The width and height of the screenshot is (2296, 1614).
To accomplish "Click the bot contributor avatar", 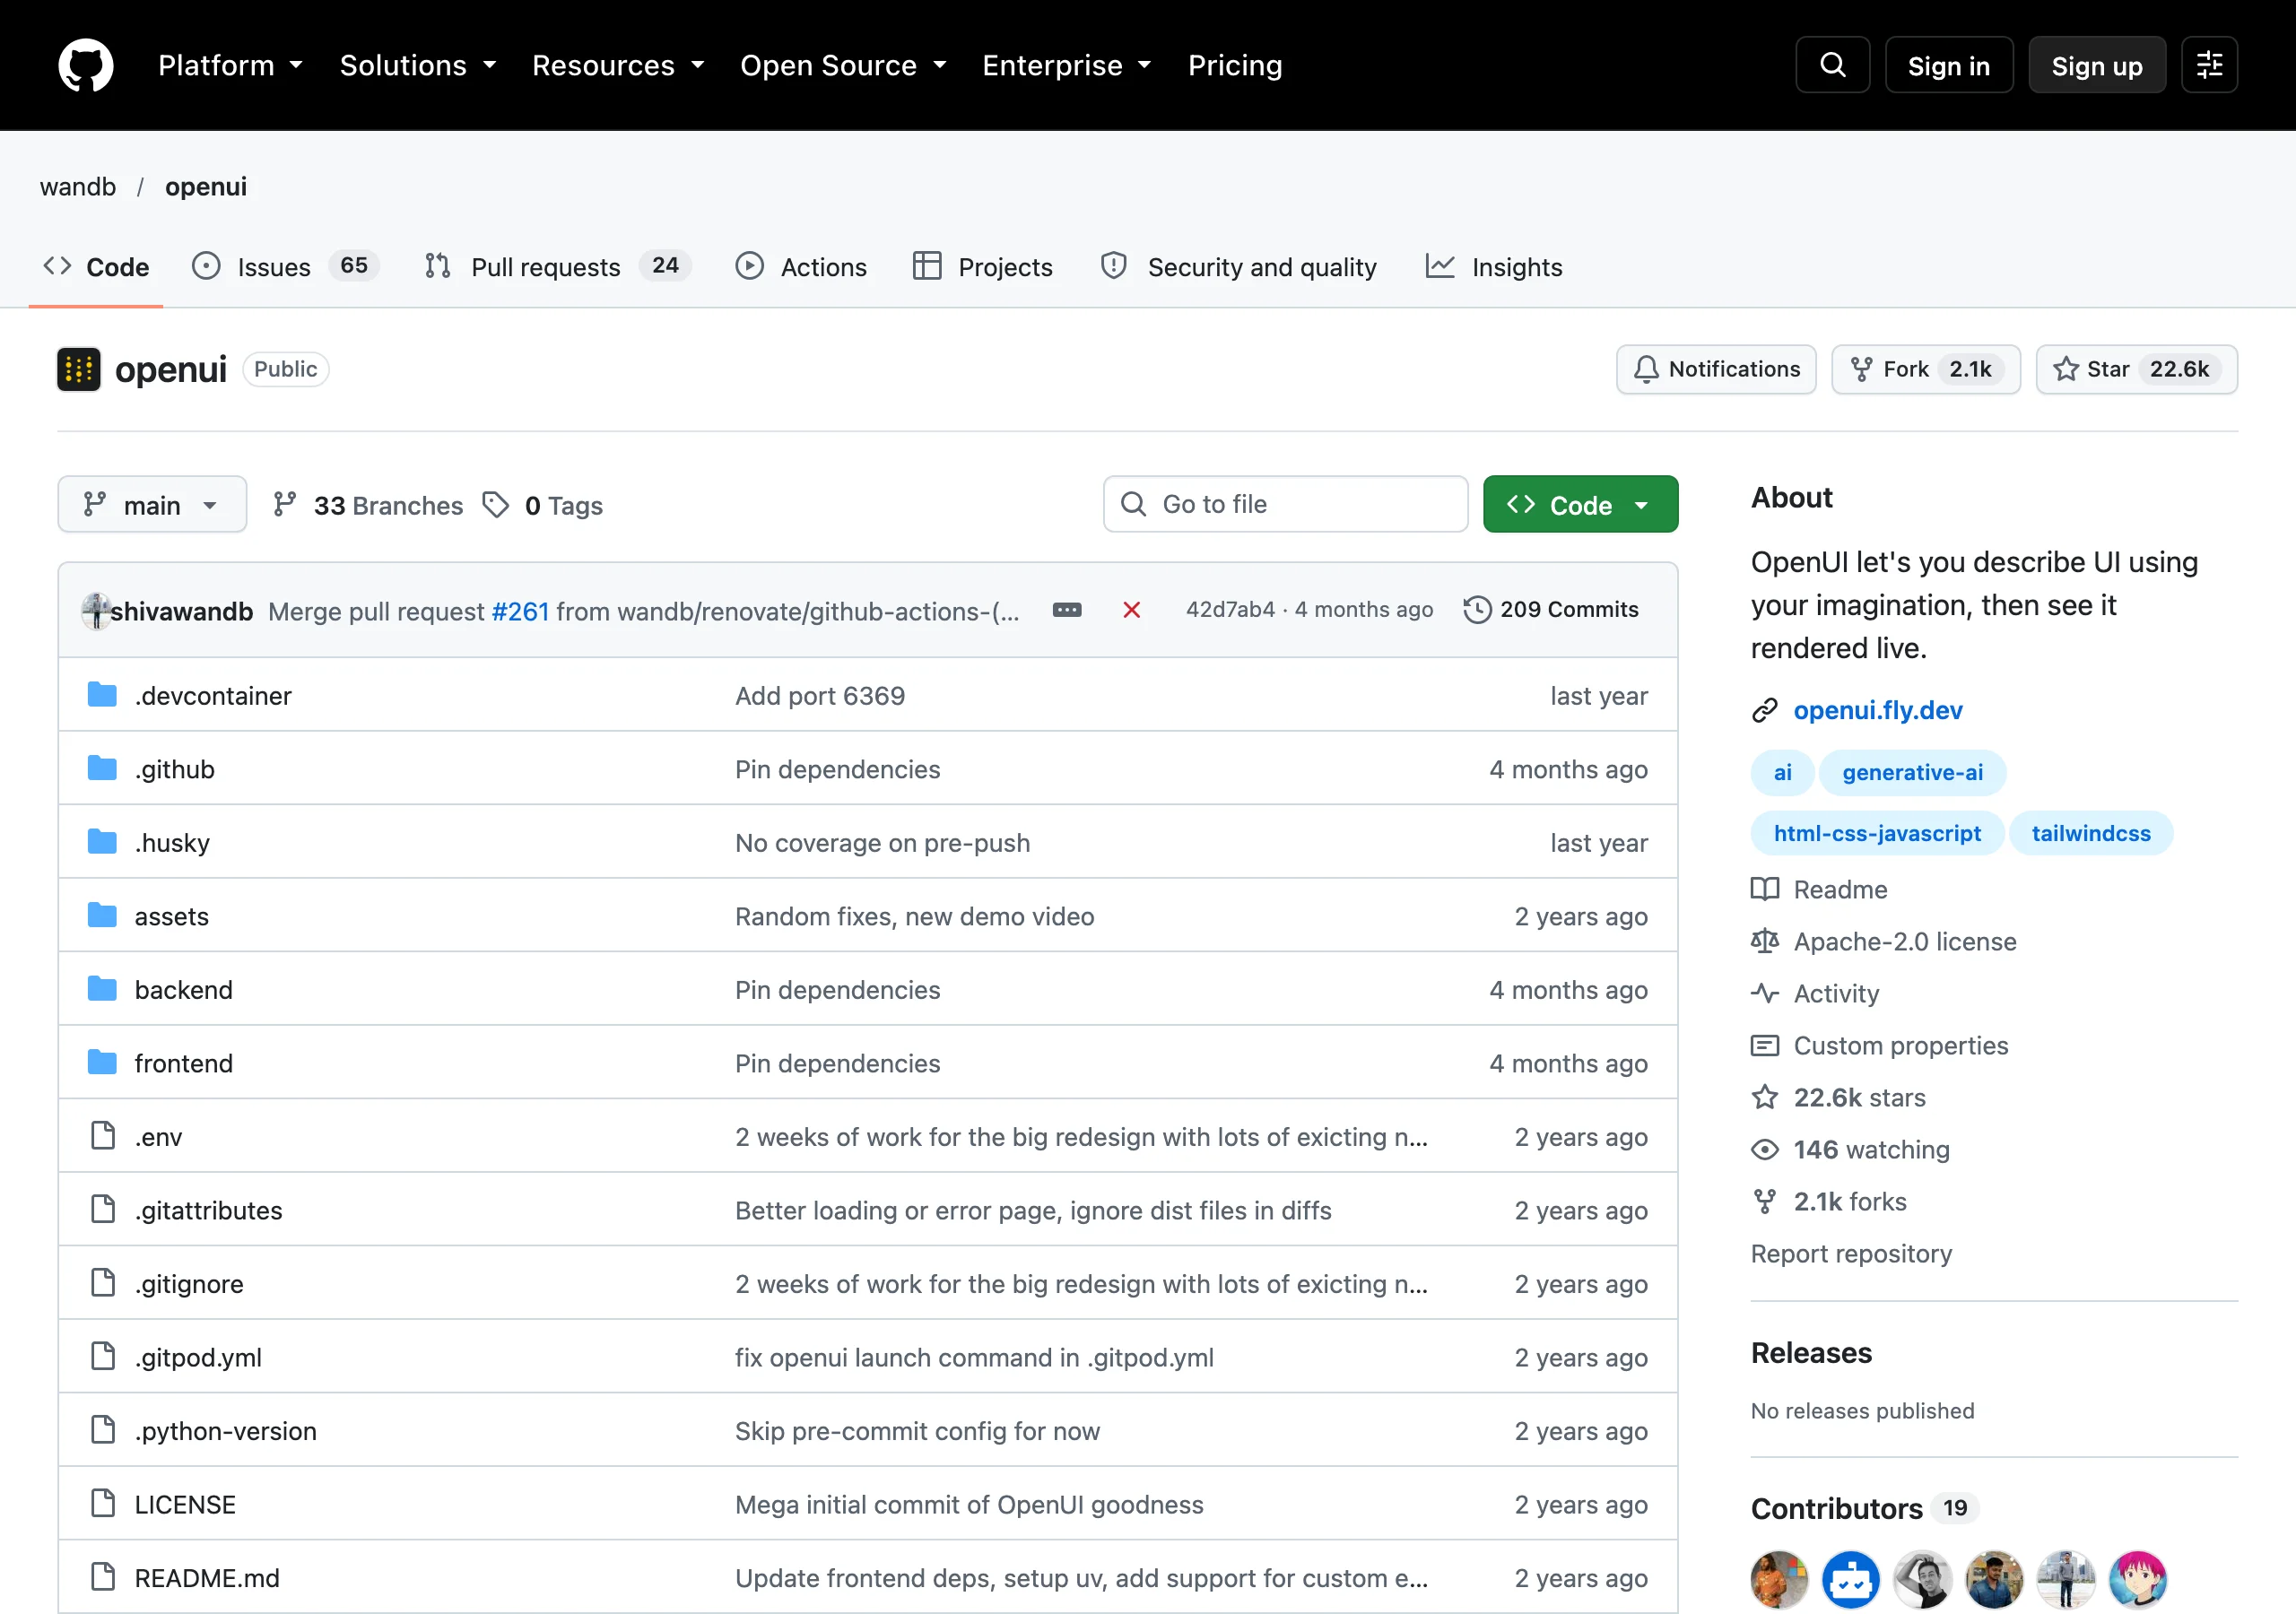I will click(1850, 1579).
